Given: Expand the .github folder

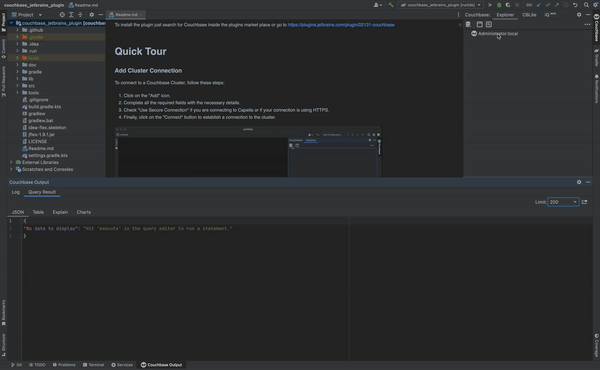Looking at the screenshot, I should click(x=17, y=30).
